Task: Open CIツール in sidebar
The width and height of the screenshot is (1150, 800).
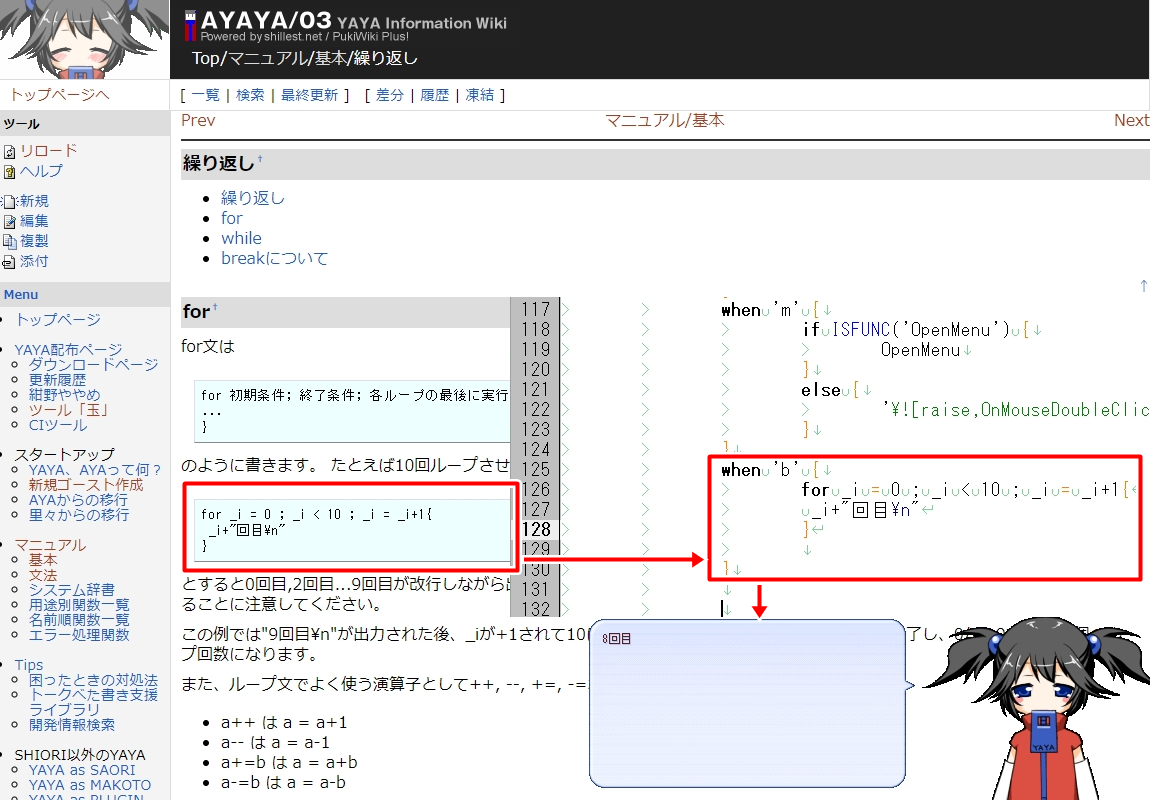Action: (x=57, y=425)
